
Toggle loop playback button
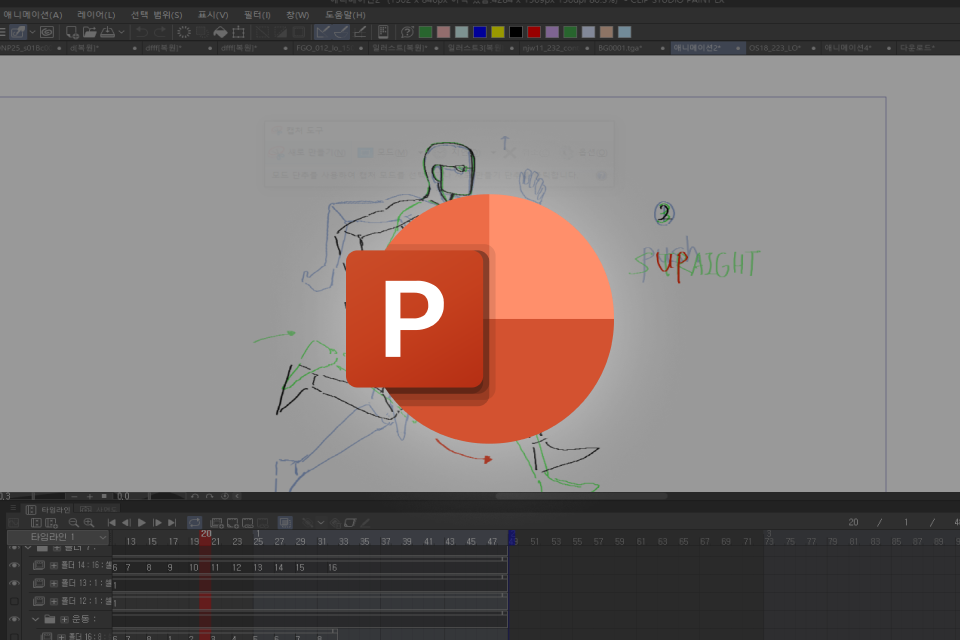pos(194,522)
